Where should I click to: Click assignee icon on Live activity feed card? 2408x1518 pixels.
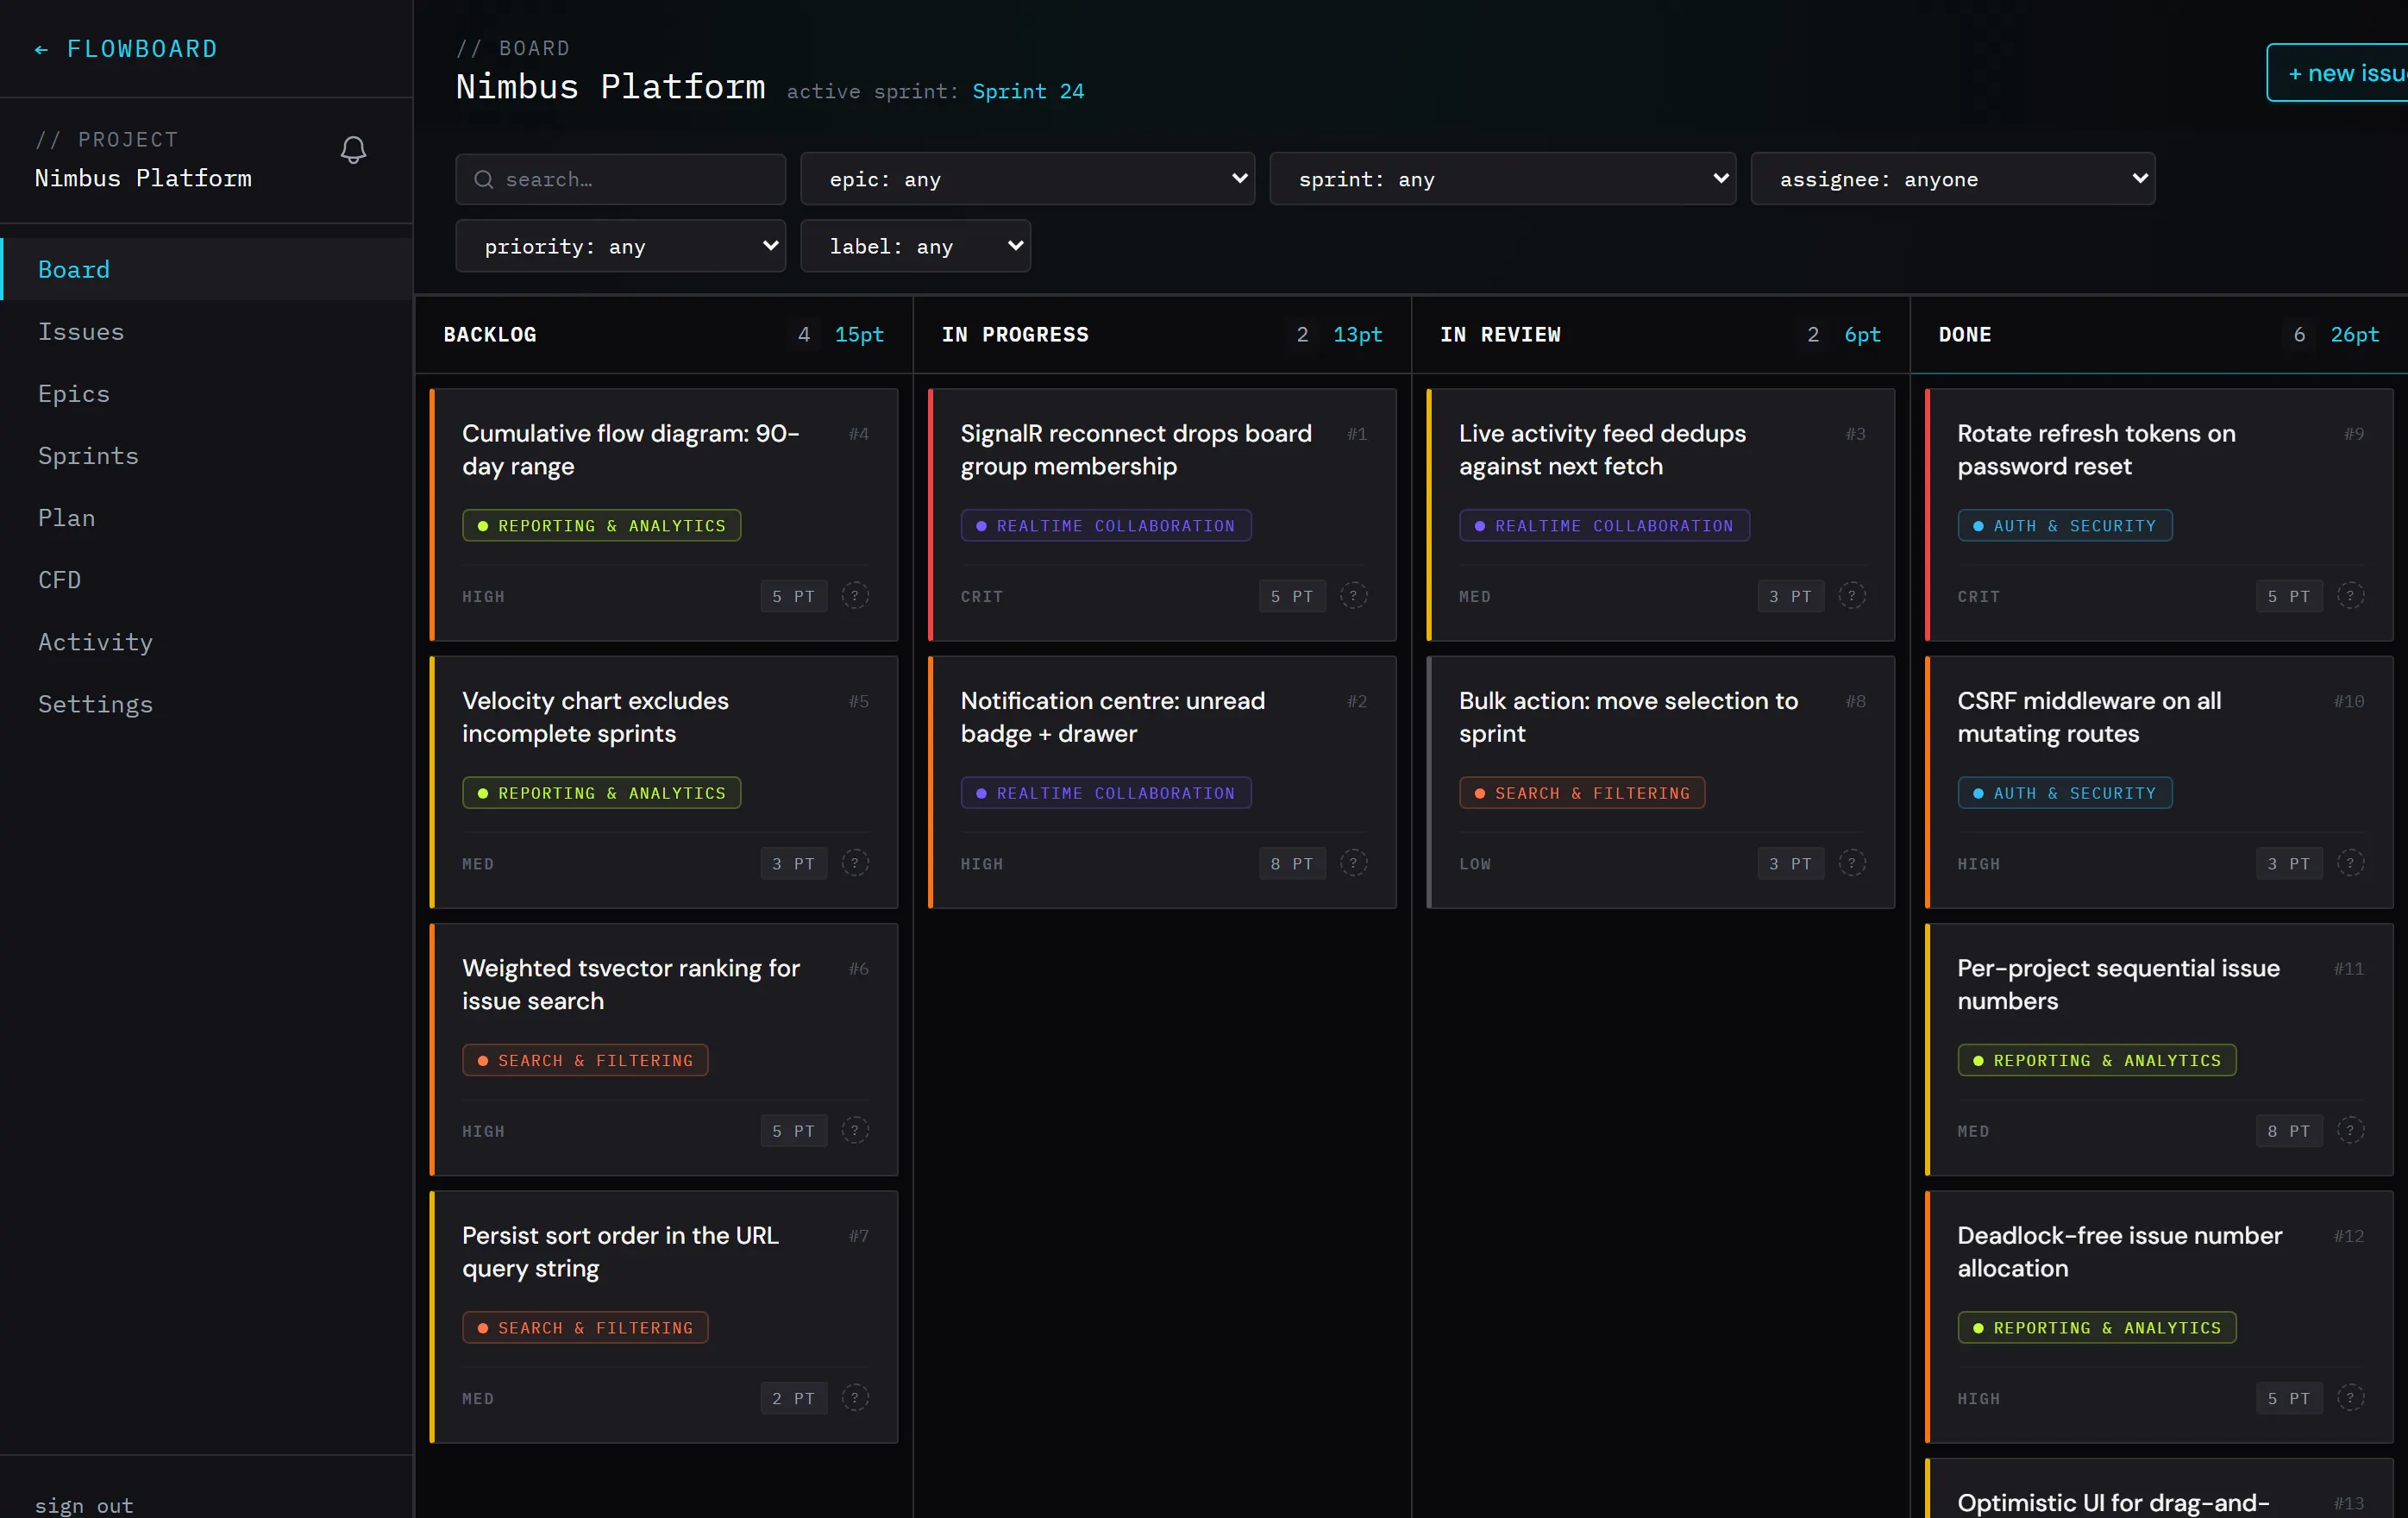1852,596
